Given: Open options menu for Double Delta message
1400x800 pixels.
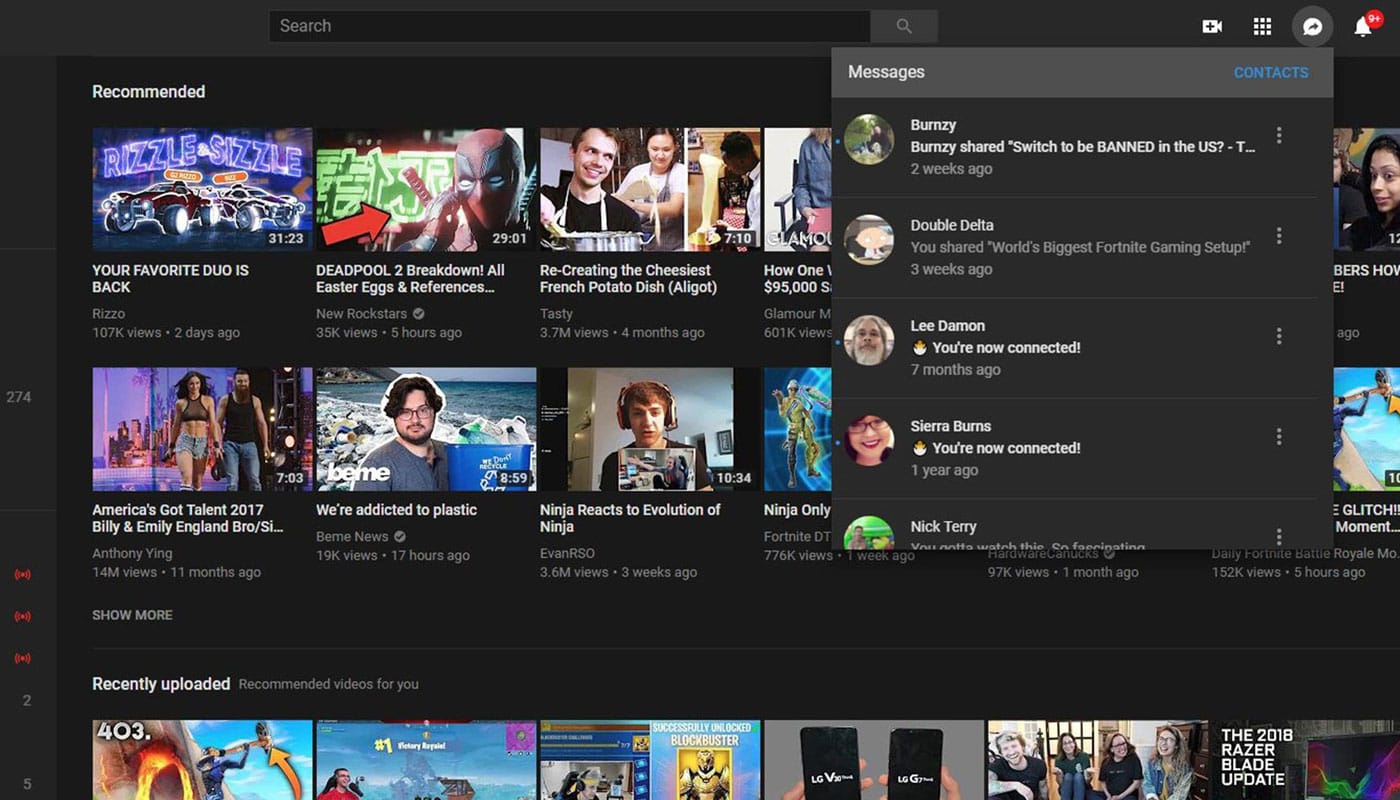Looking at the screenshot, I should pos(1279,236).
